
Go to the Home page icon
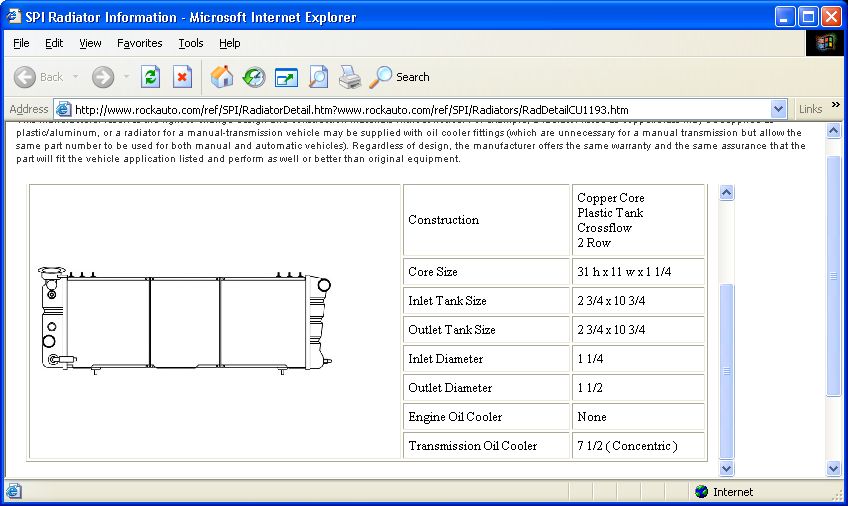pos(222,77)
